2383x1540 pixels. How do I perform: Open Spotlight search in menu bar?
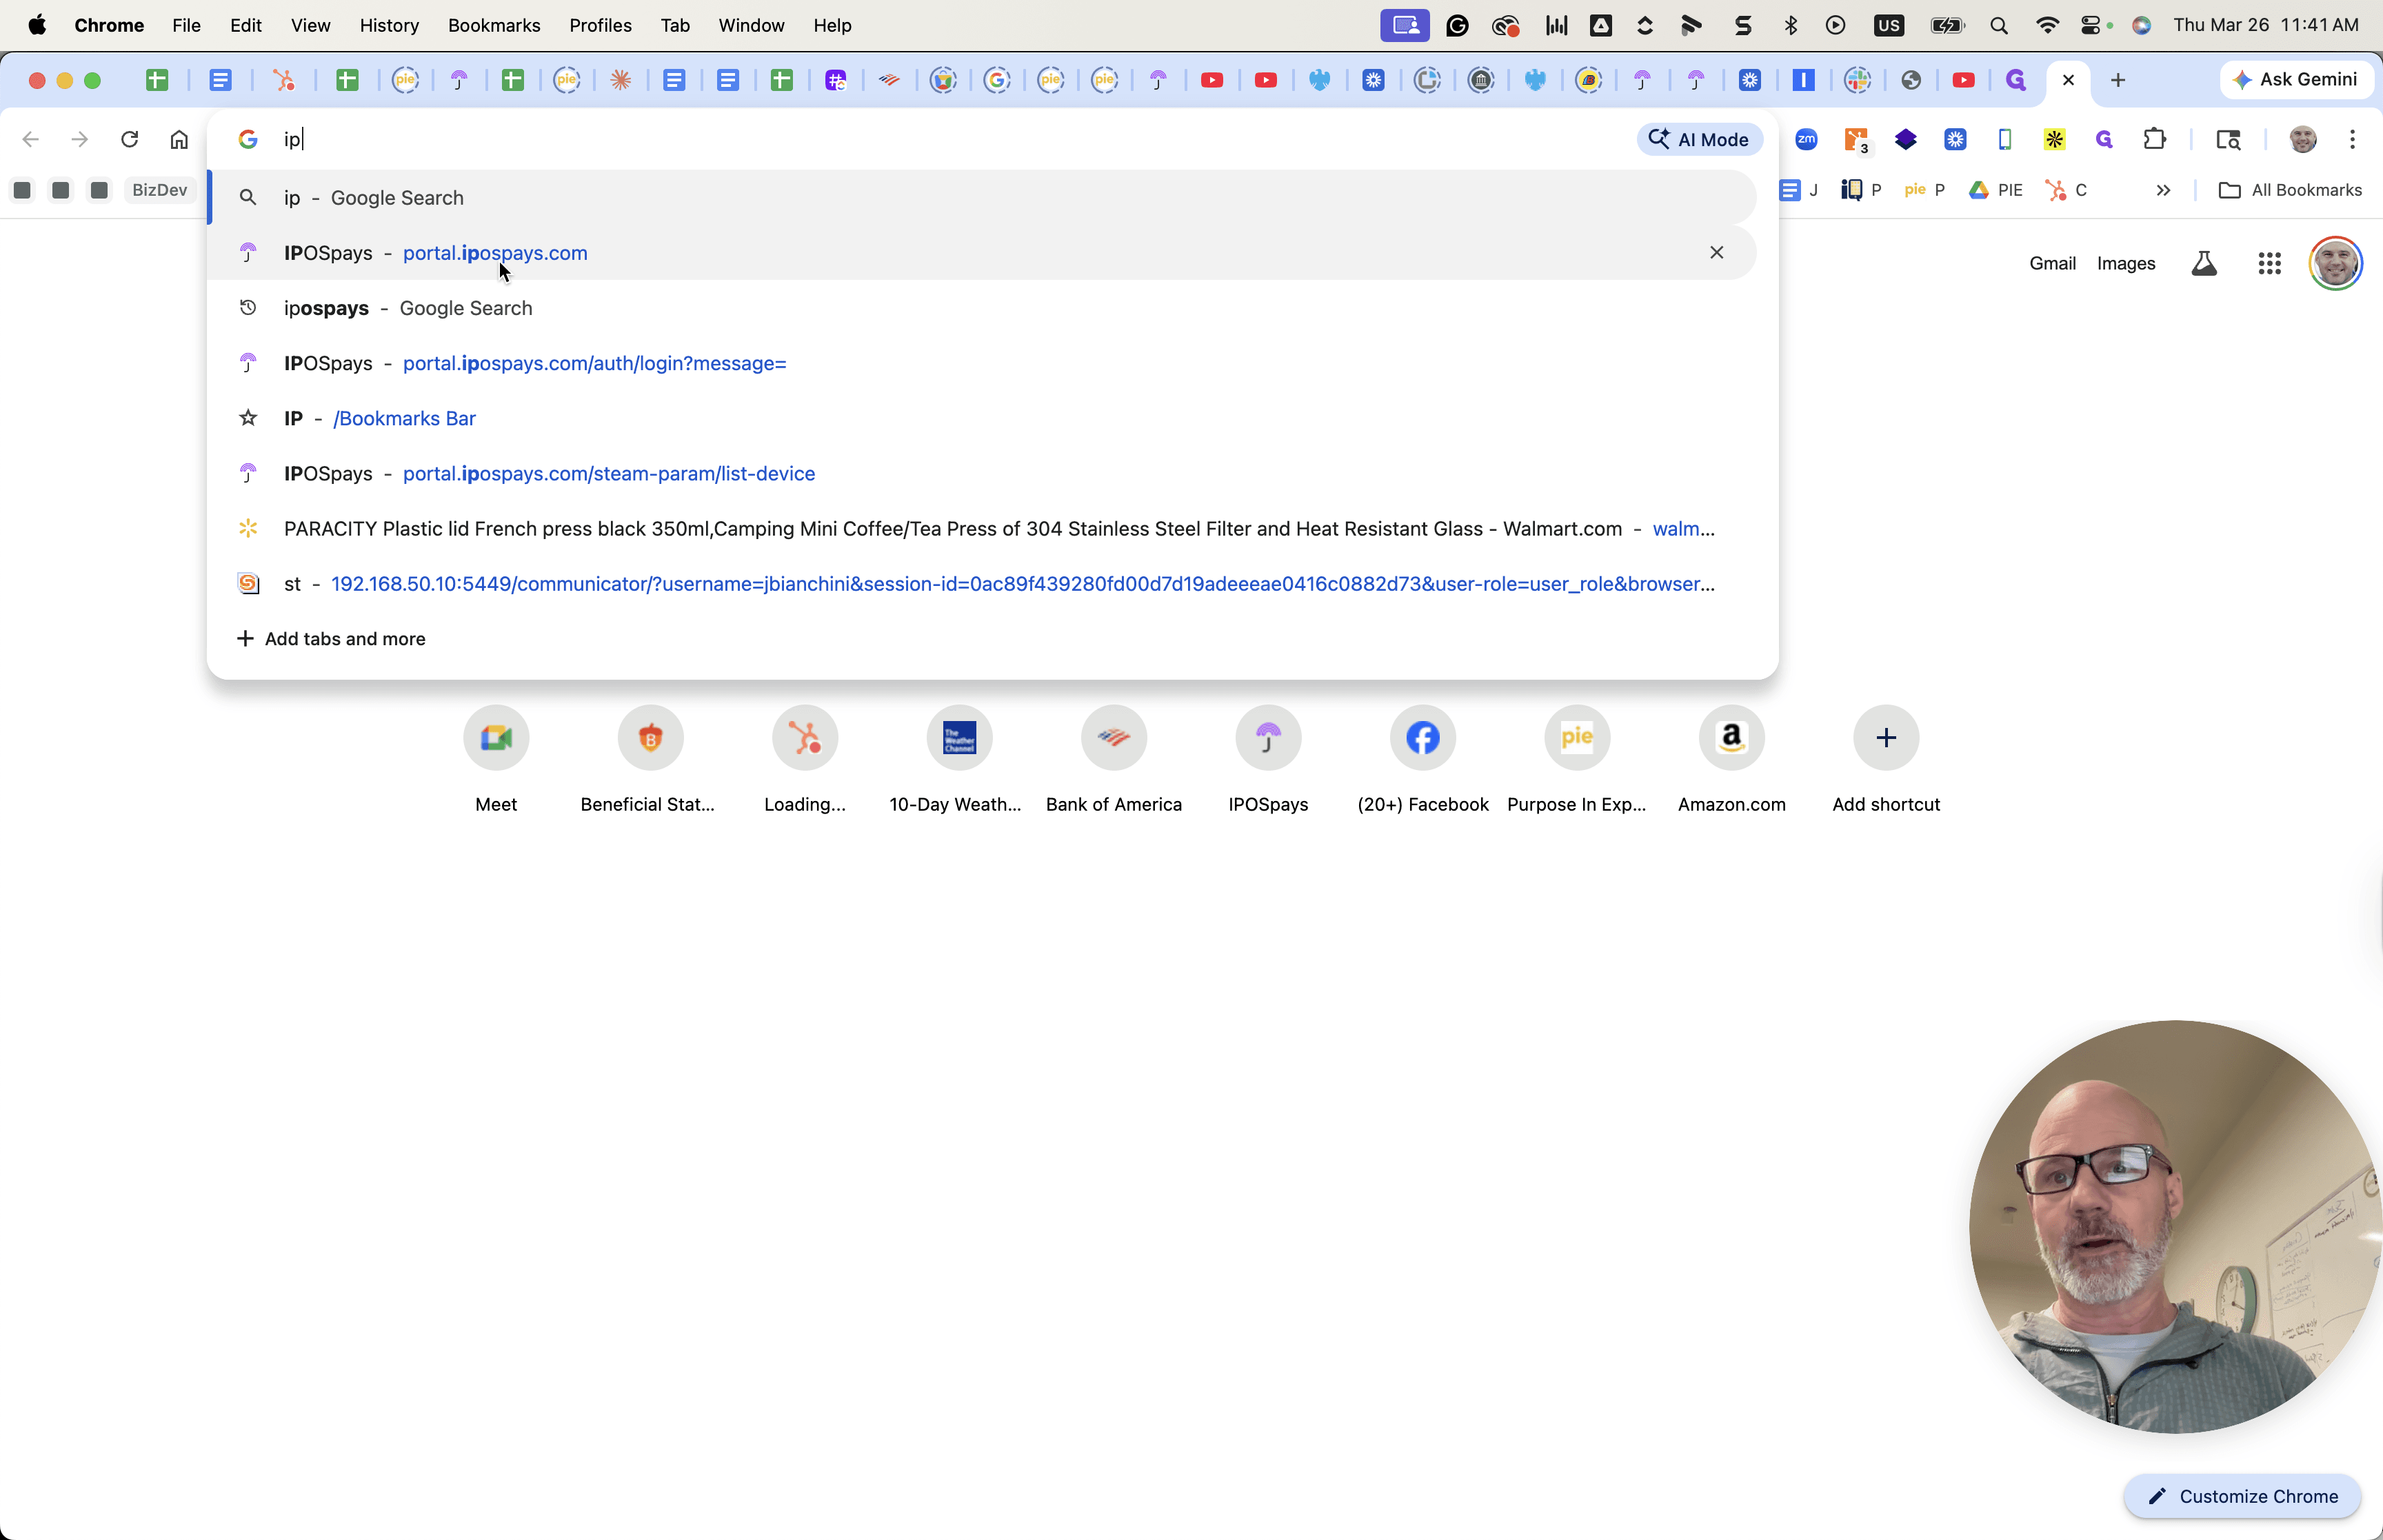[1998, 25]
